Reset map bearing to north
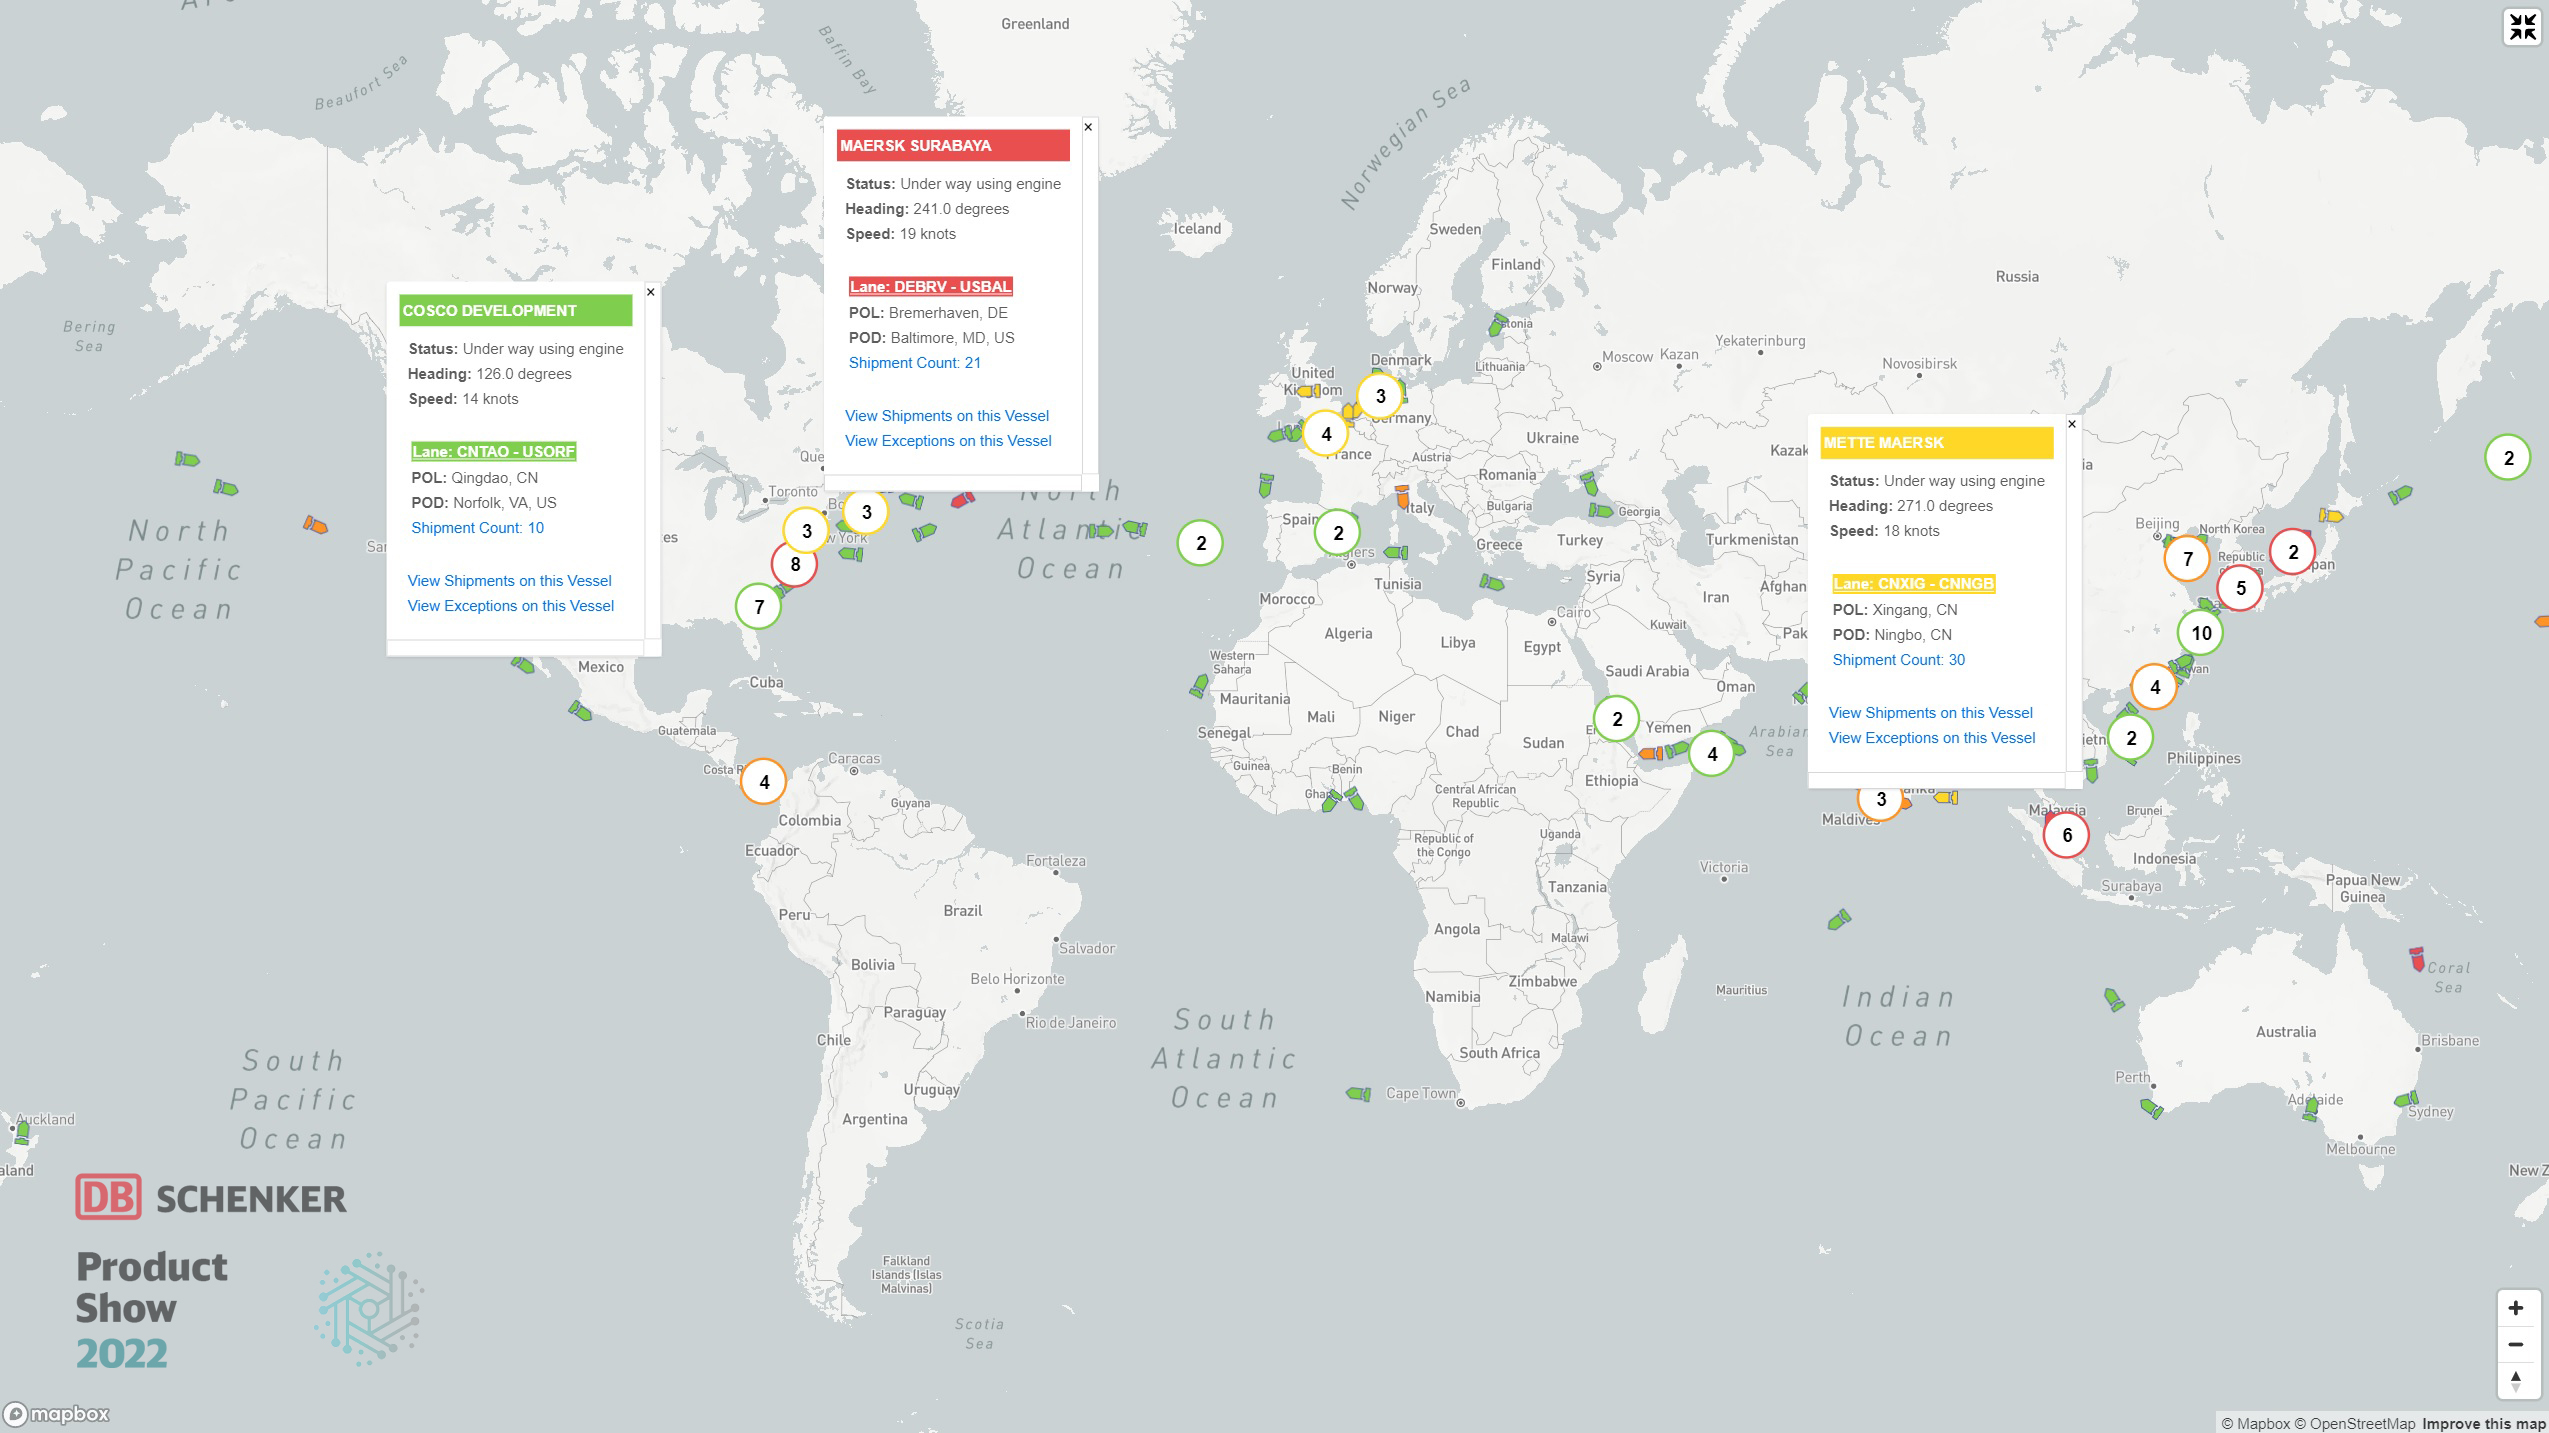 pos(2516,1381)
